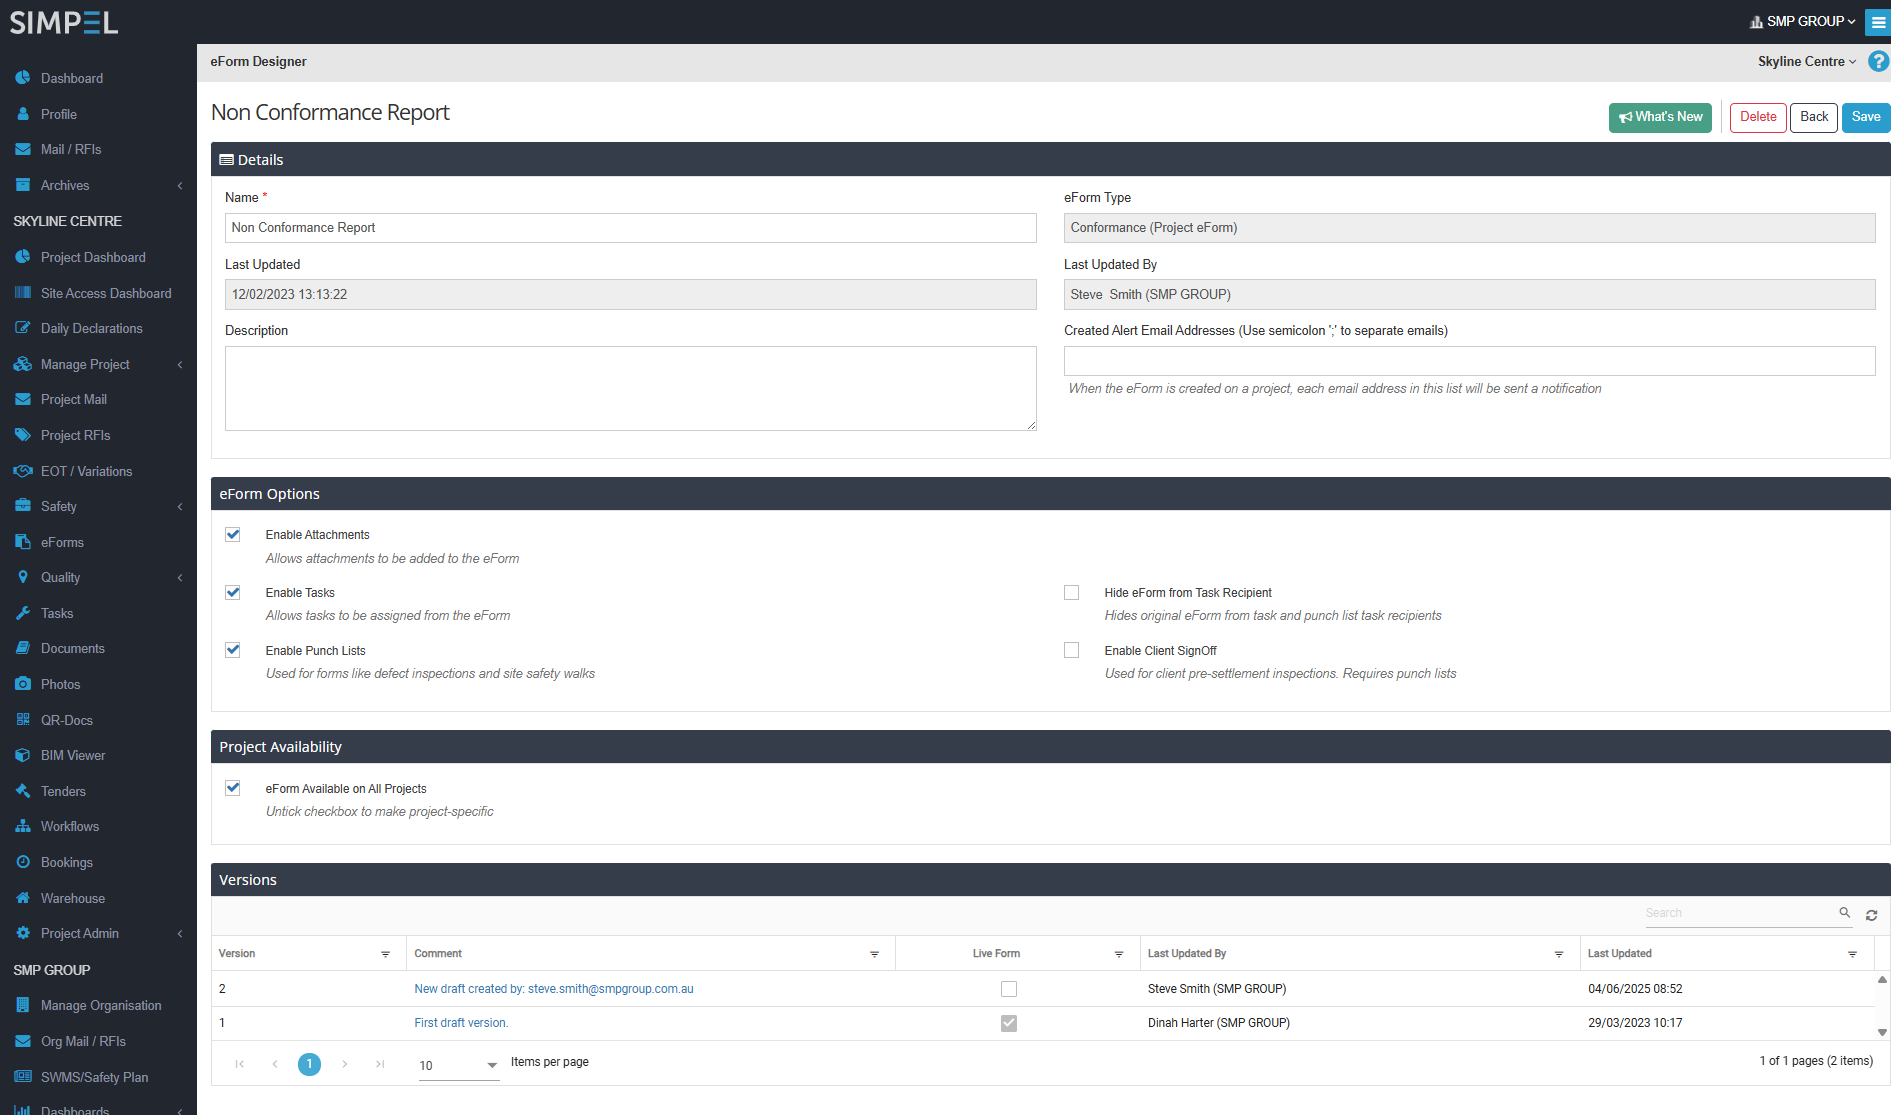Tick Live Form checkbox for version 2

(1009, 989)
